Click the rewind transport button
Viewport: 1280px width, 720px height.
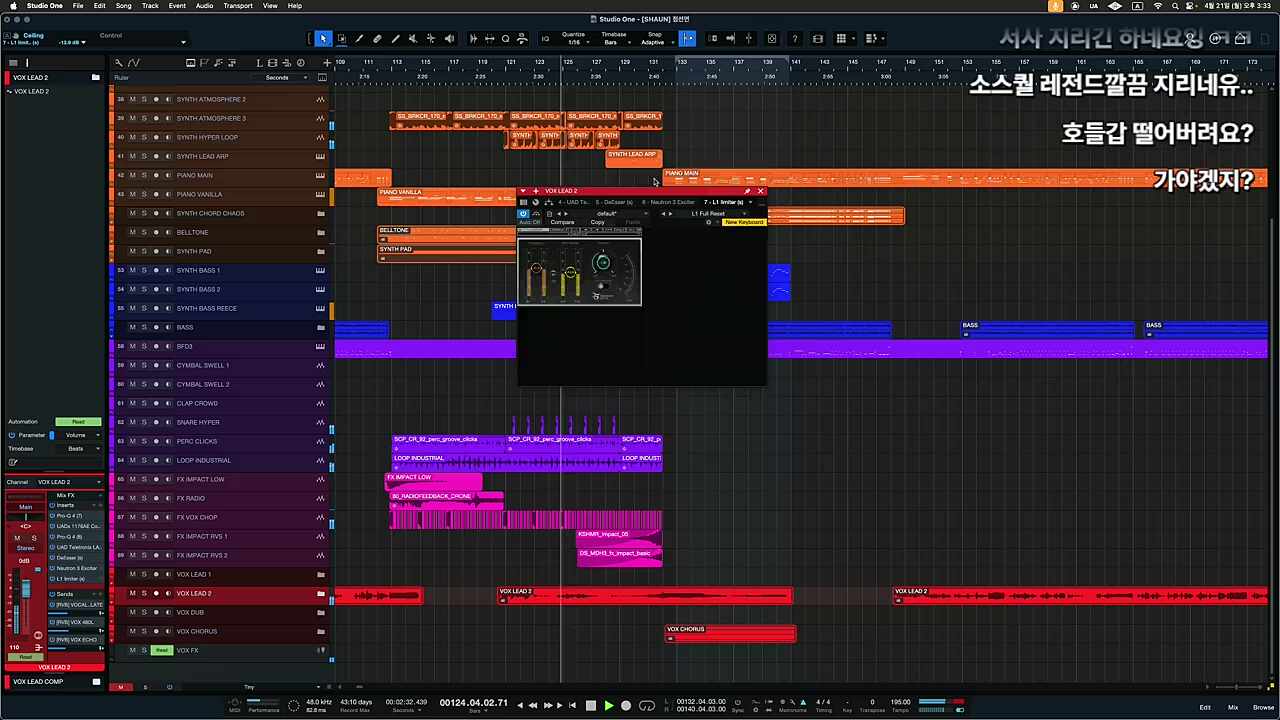click(533, 705)
